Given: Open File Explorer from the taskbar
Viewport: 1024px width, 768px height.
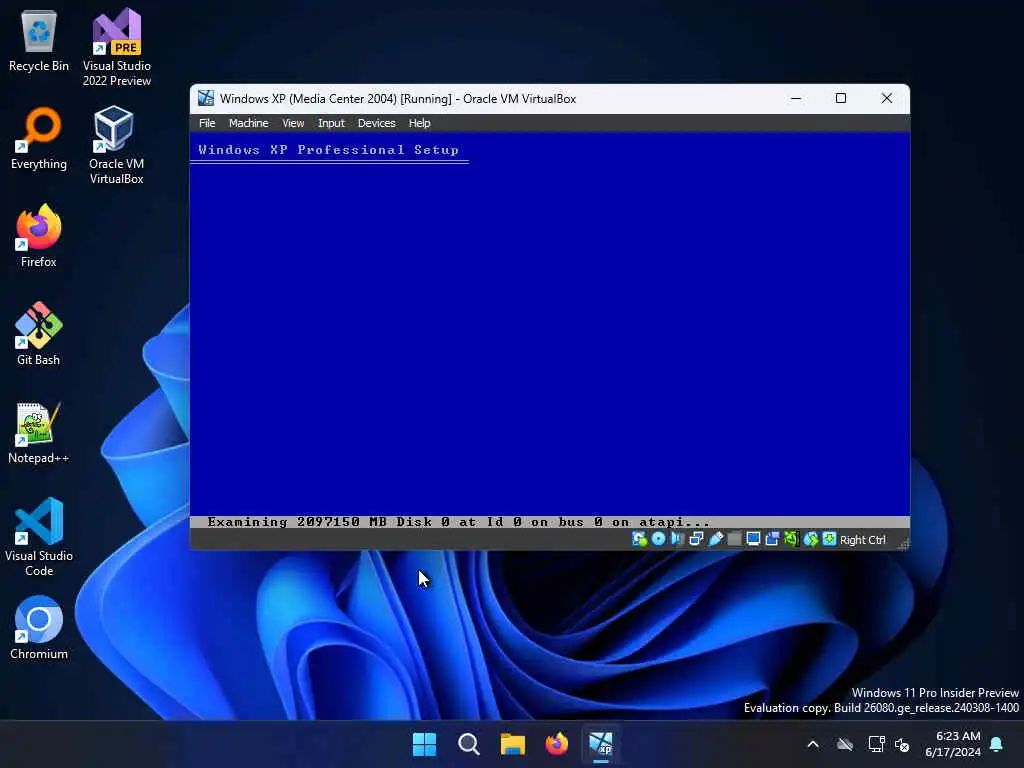Looking at the screenshot, I should coord(513,744).
